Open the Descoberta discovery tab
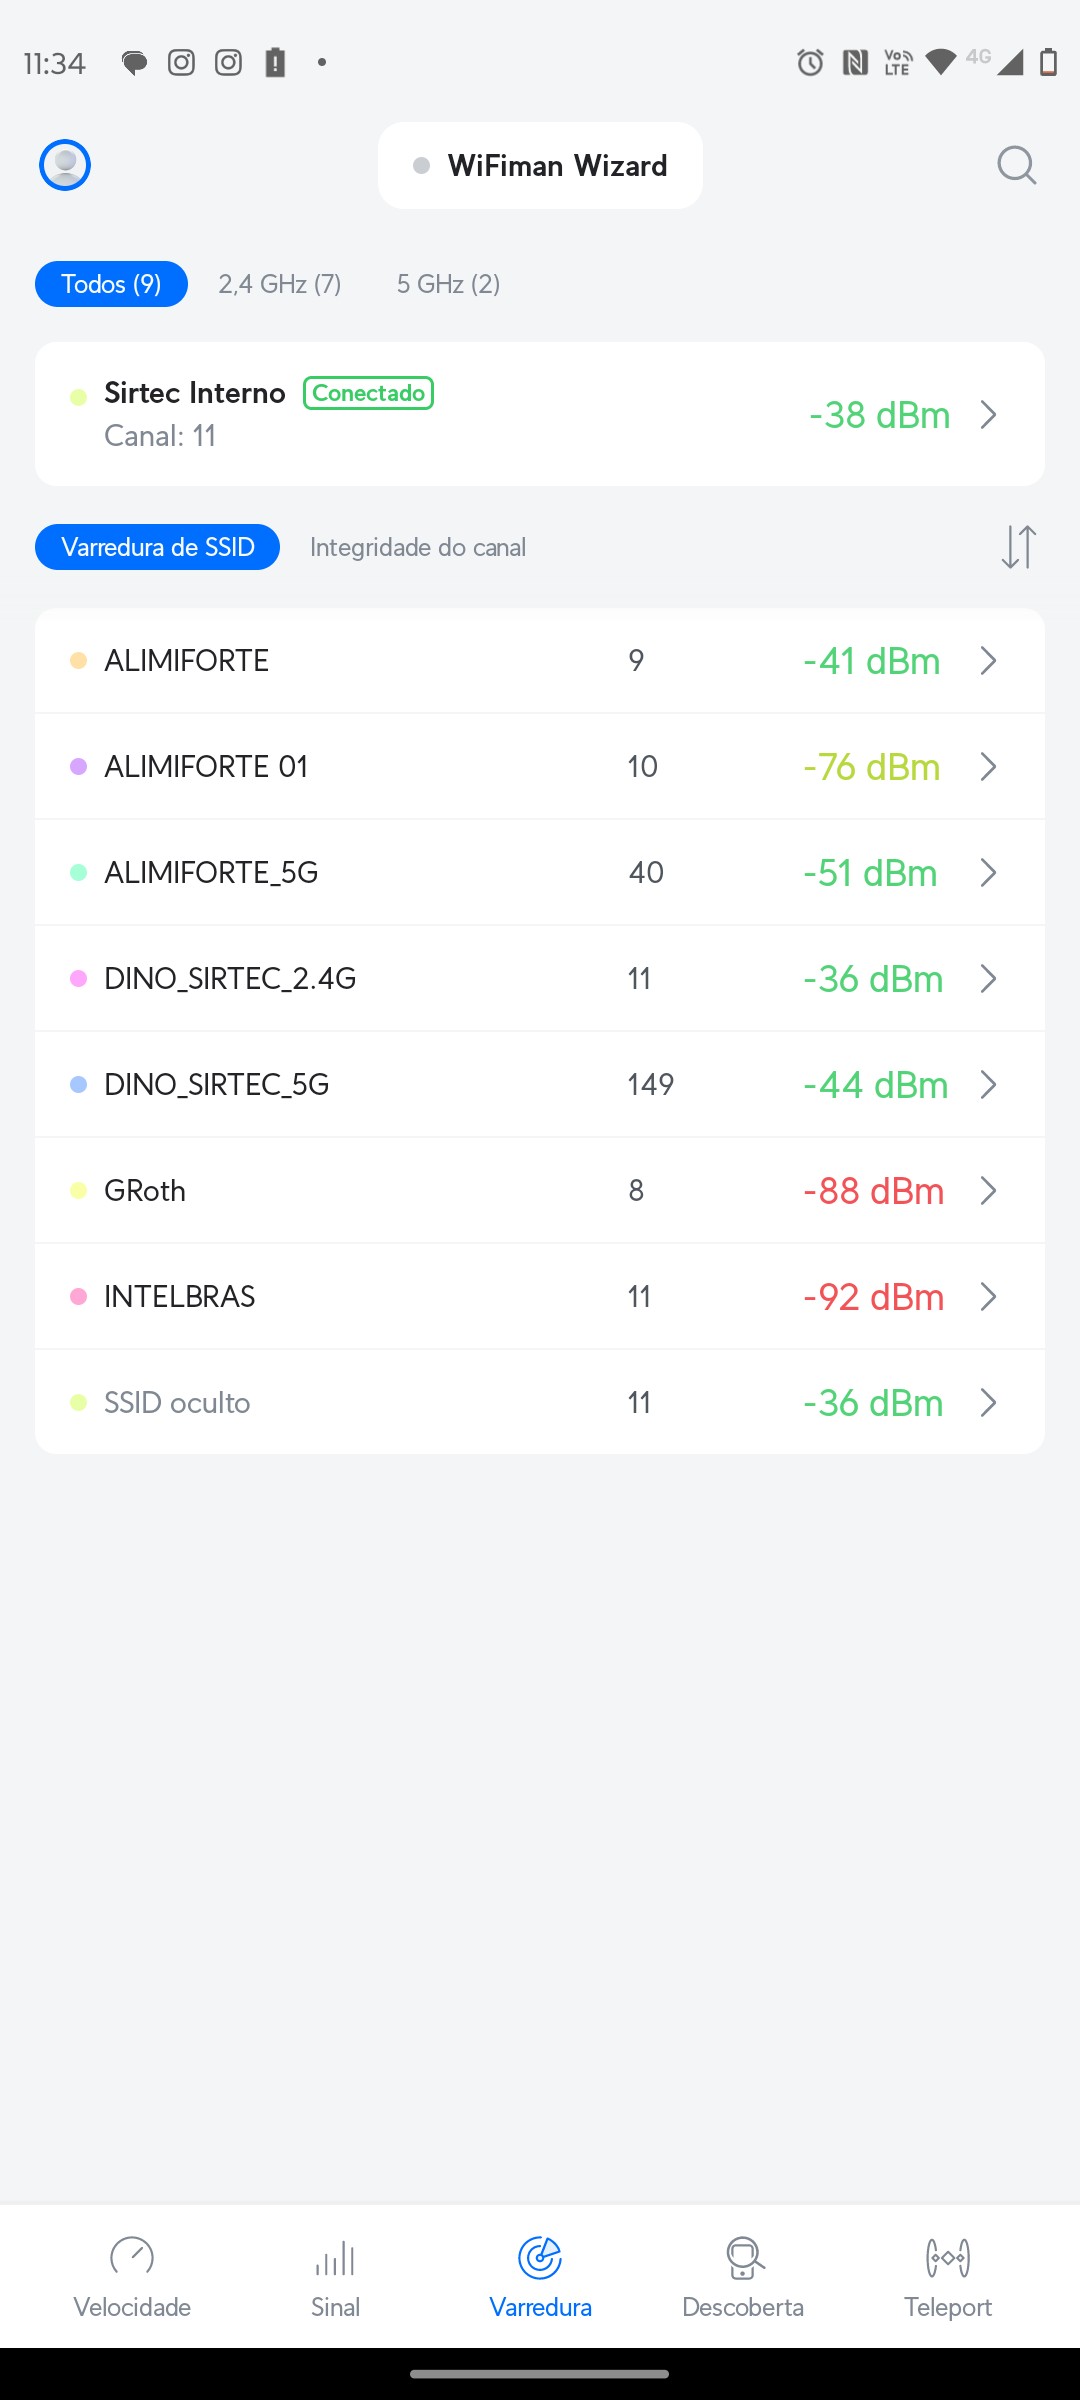The image size is (1080, 2400). coord(743,2276)
